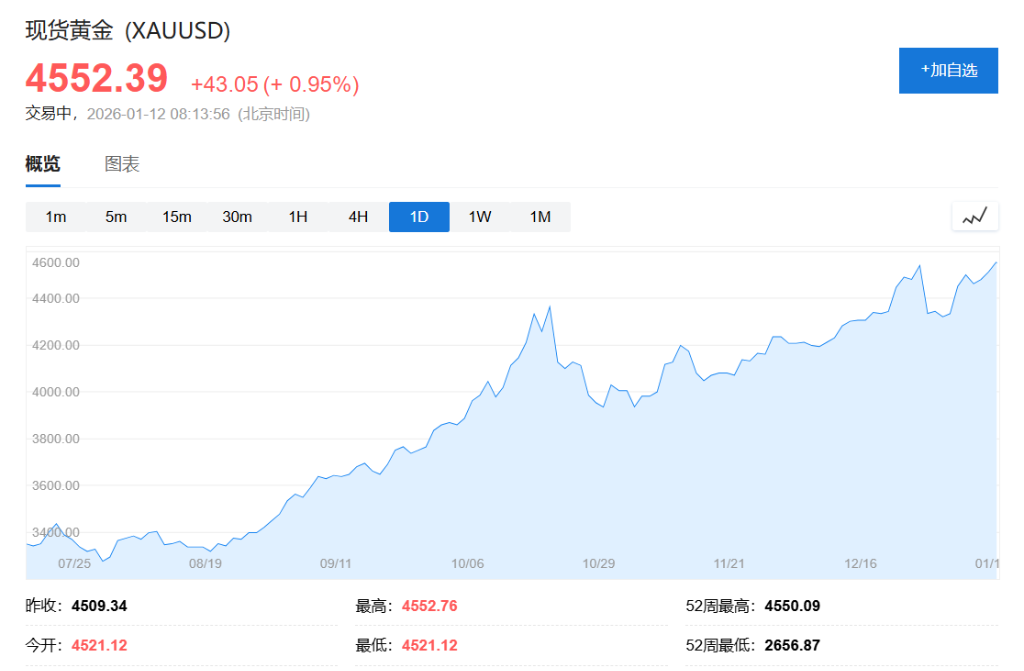1024x671 pixels.
Task: Toggle the active 1D interval button
Action: click(x=418, y=216)
